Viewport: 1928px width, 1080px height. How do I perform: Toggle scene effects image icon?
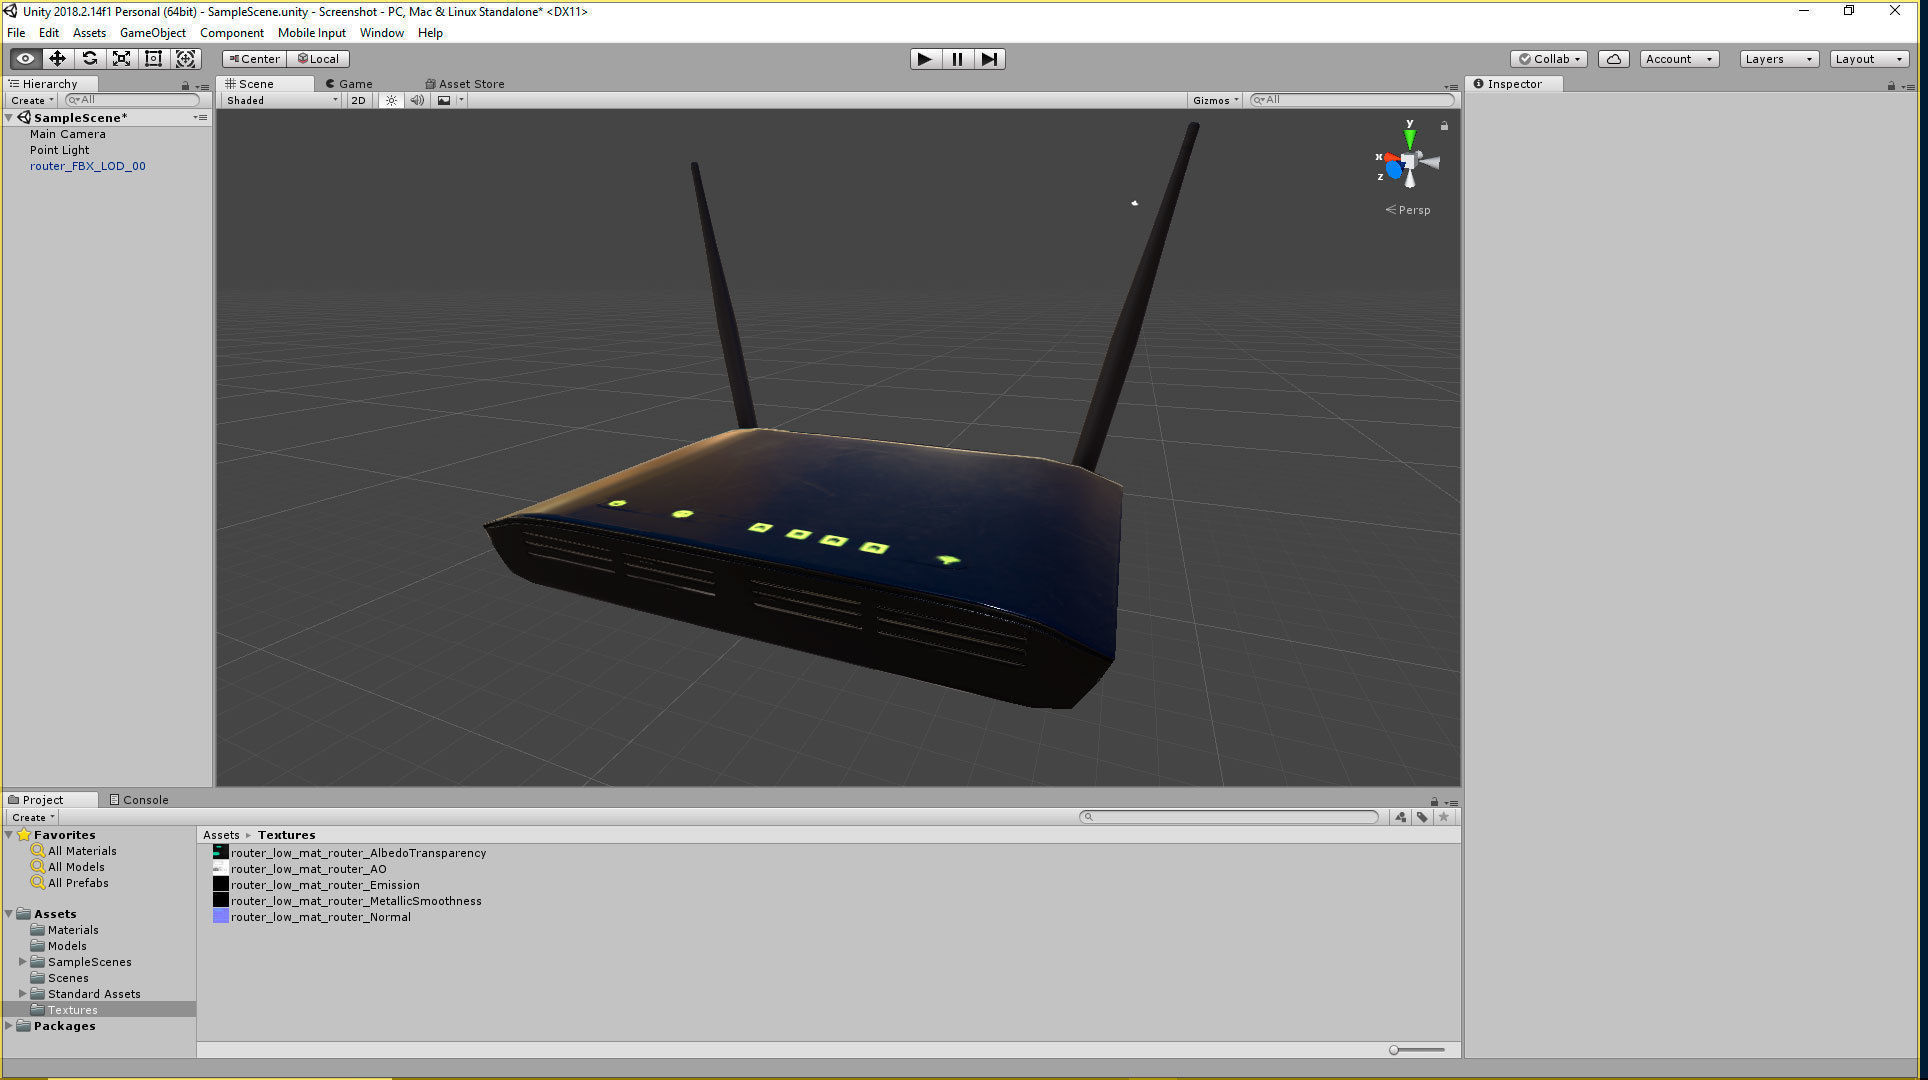444,100
